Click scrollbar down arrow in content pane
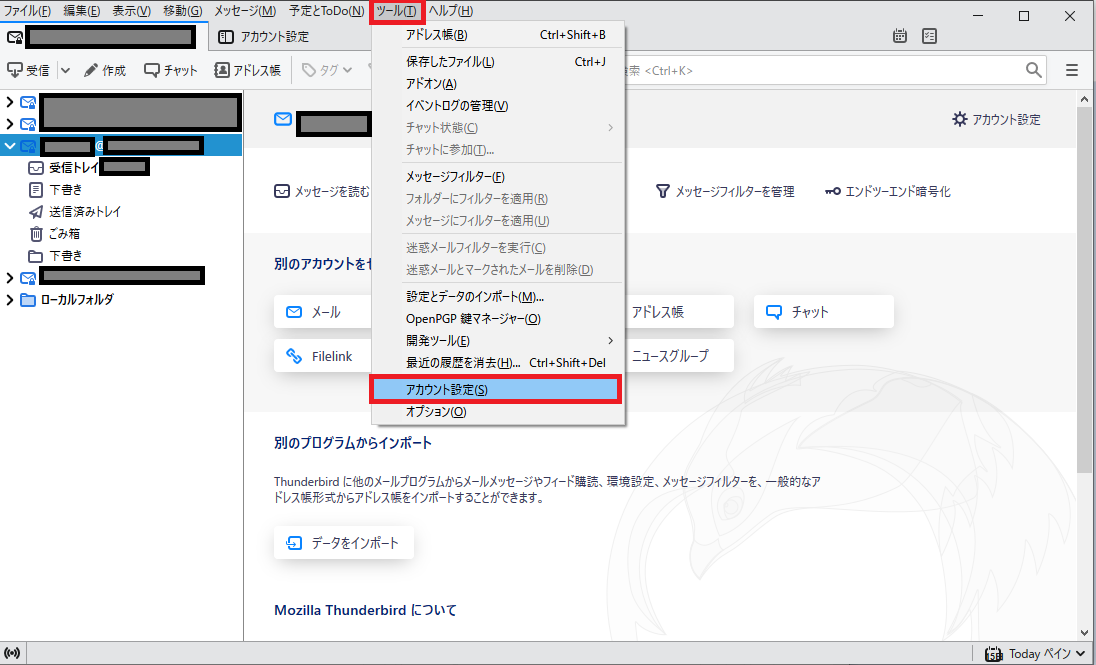 point(1085,631)
